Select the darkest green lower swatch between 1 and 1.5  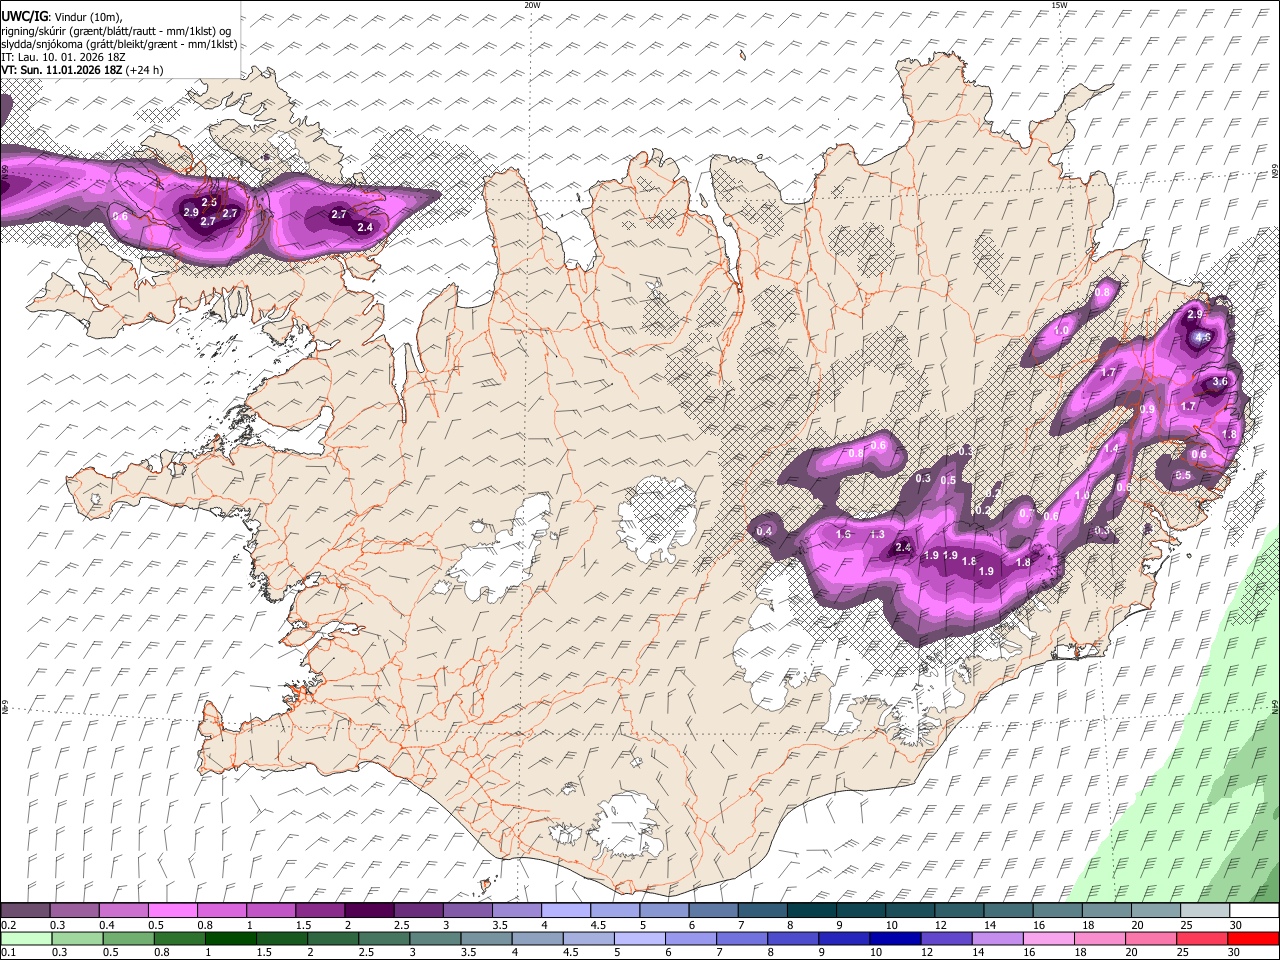231,938
